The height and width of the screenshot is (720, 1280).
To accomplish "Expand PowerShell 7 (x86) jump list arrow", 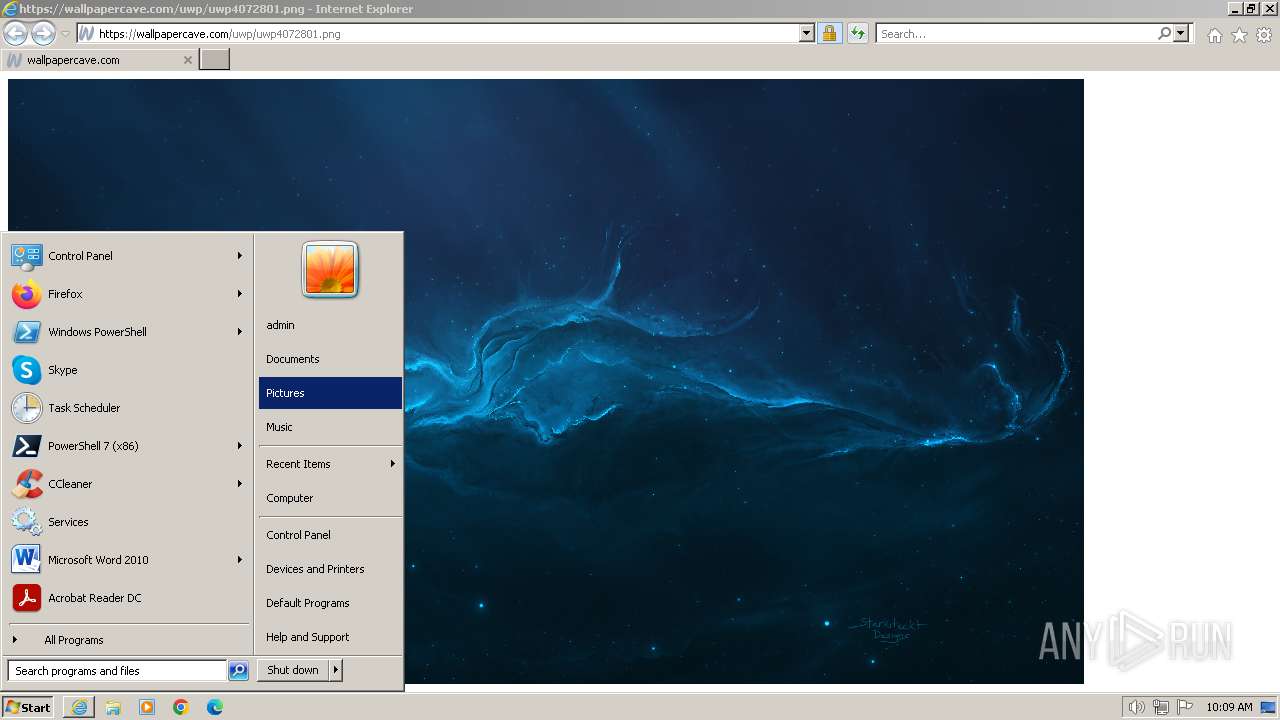I will point(240,446).
